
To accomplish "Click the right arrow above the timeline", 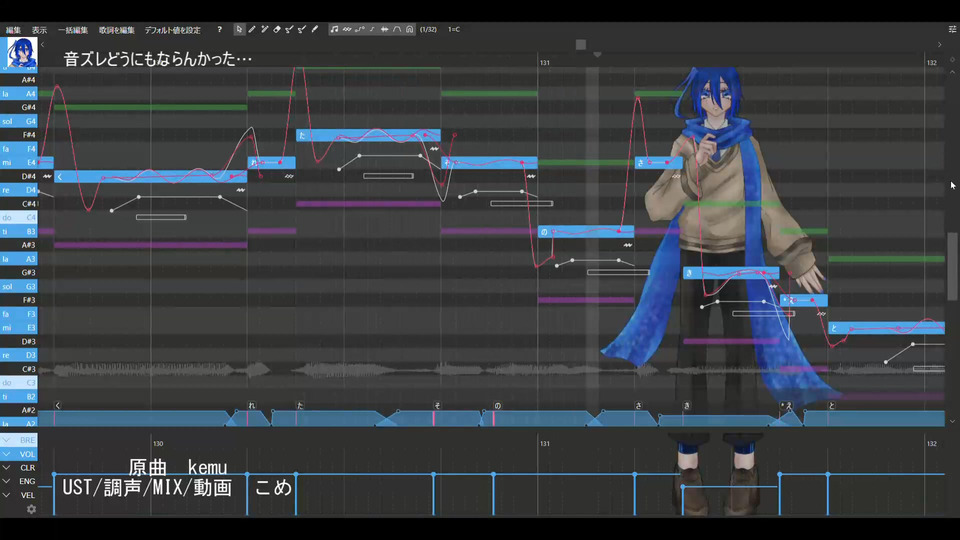I will (x=940, y=45).
